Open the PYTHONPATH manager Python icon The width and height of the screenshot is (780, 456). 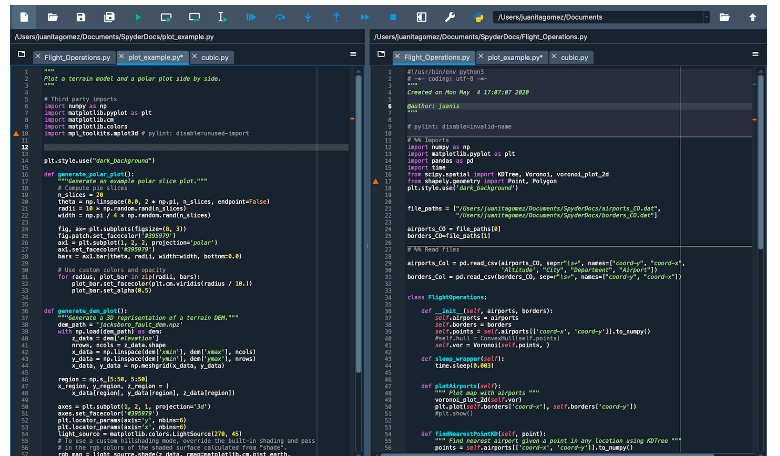coord(479,17)
